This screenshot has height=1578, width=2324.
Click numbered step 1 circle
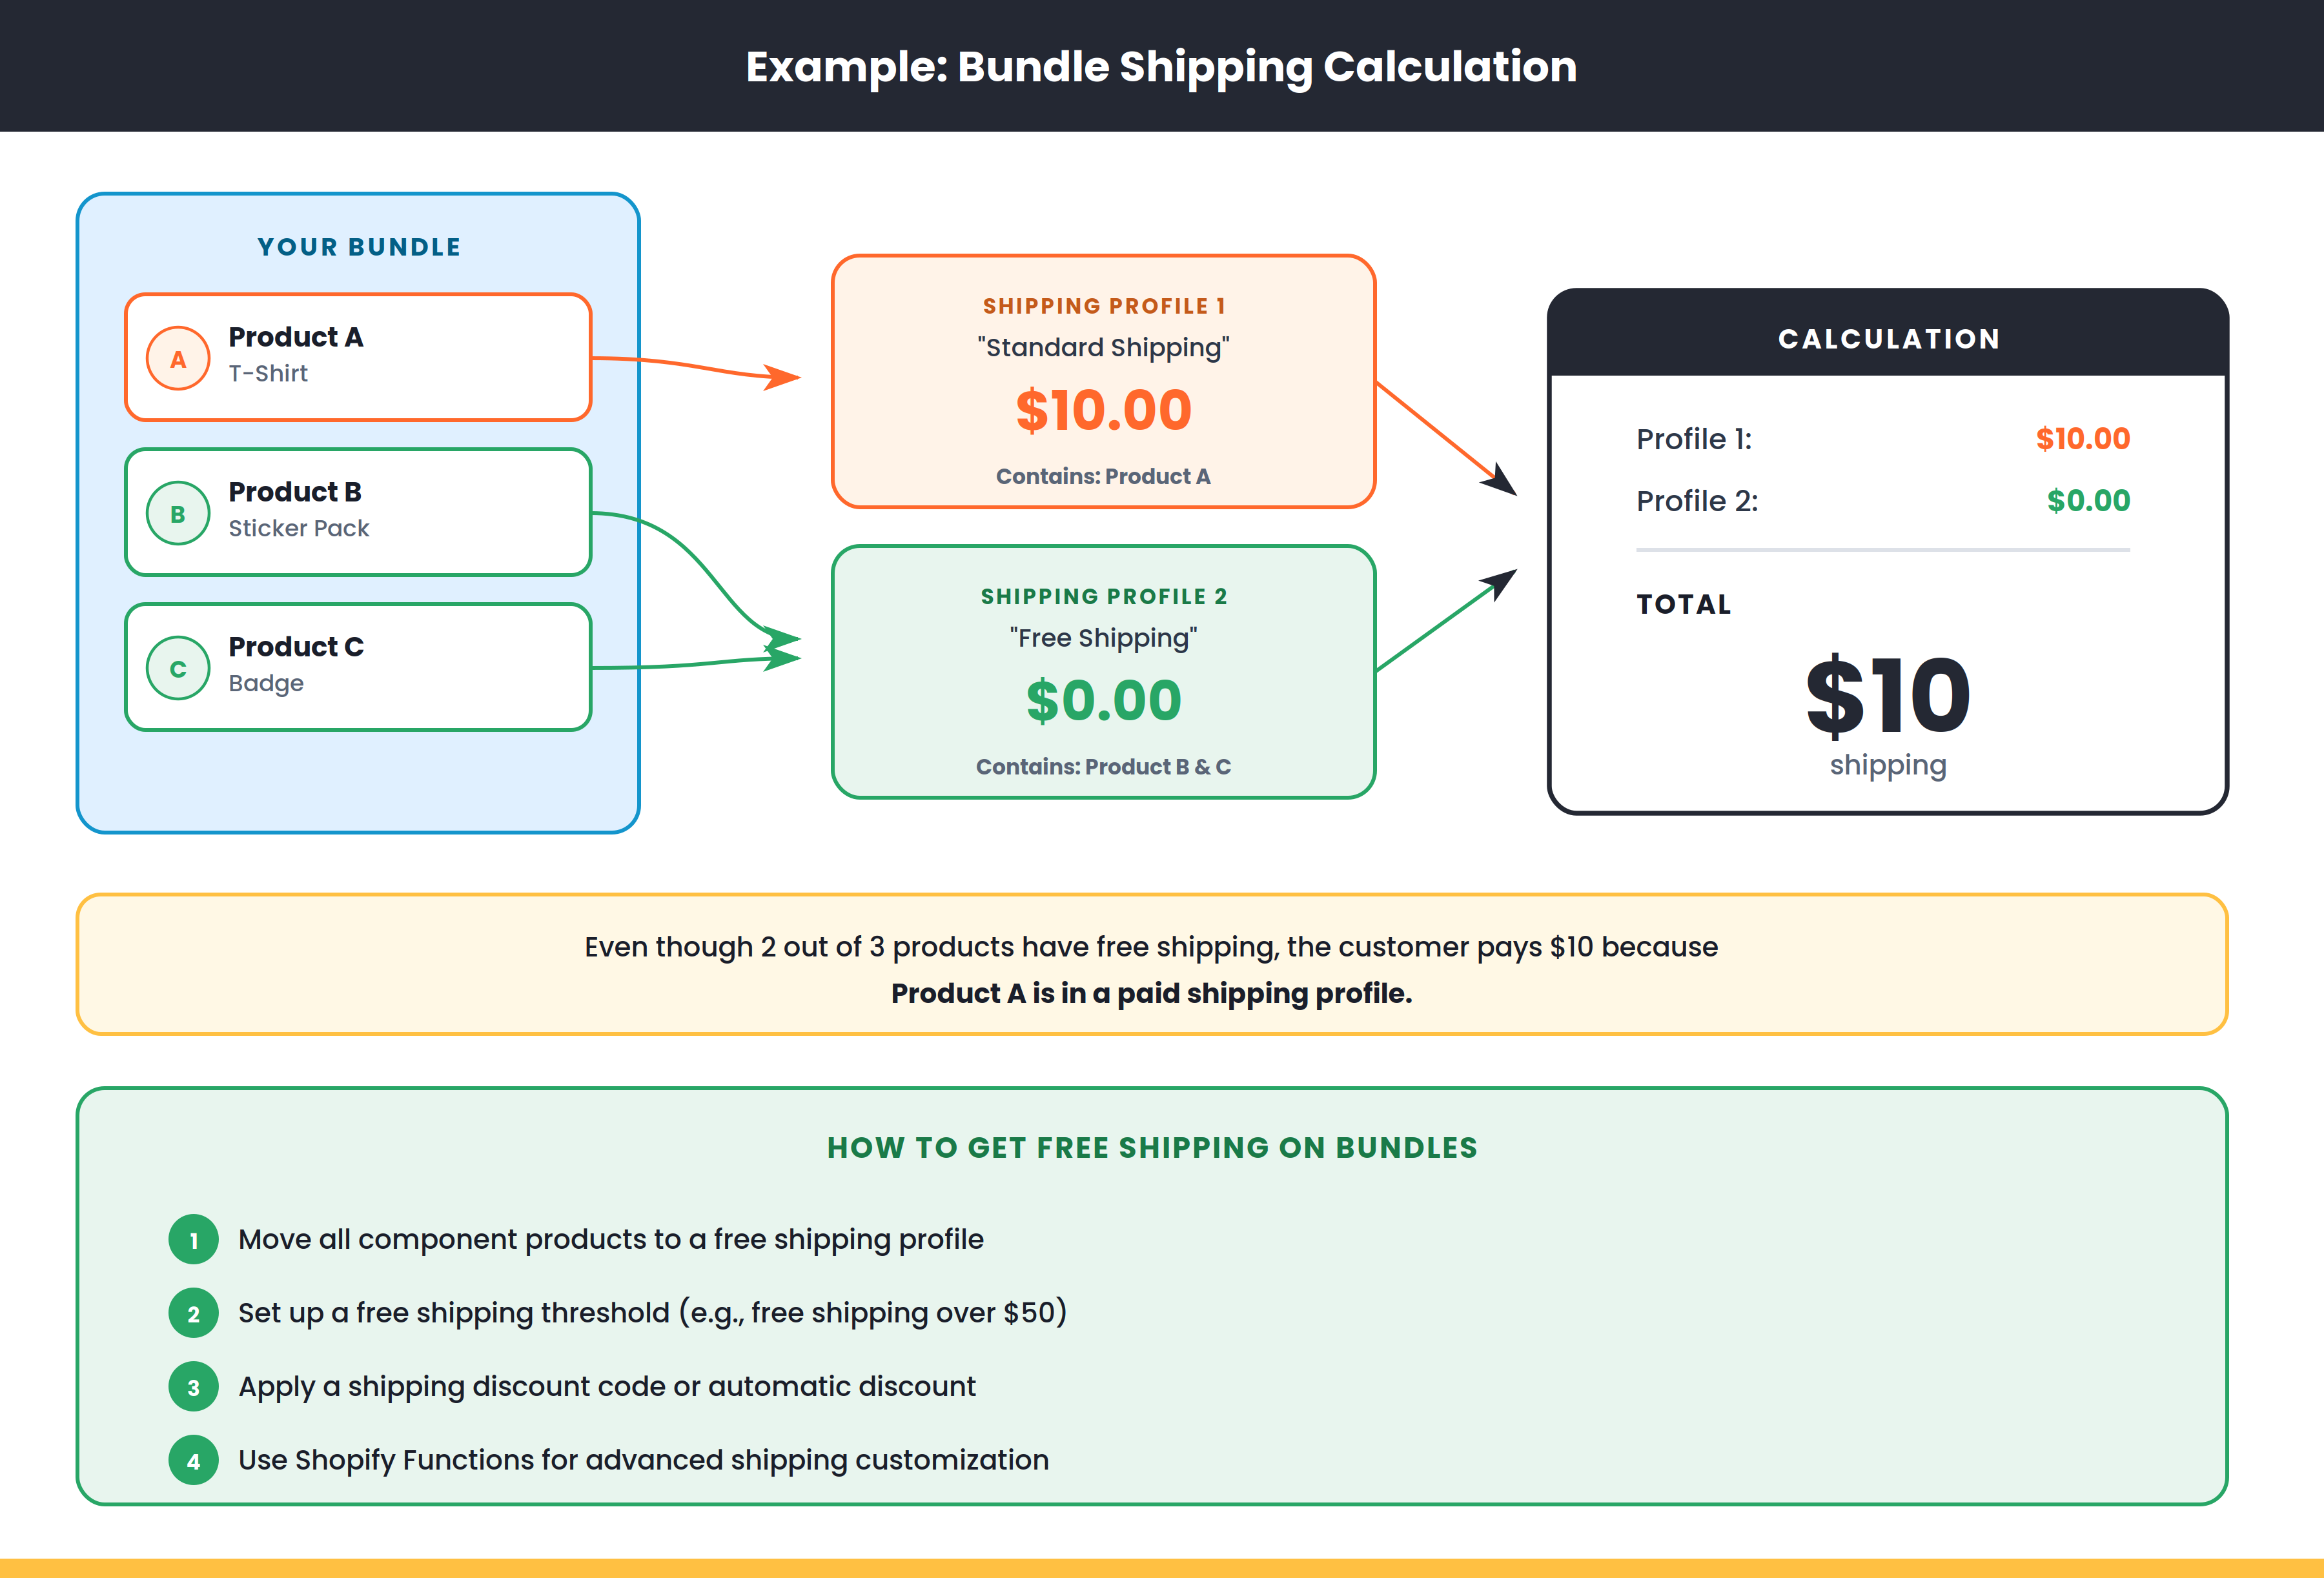pos(193,1239)
